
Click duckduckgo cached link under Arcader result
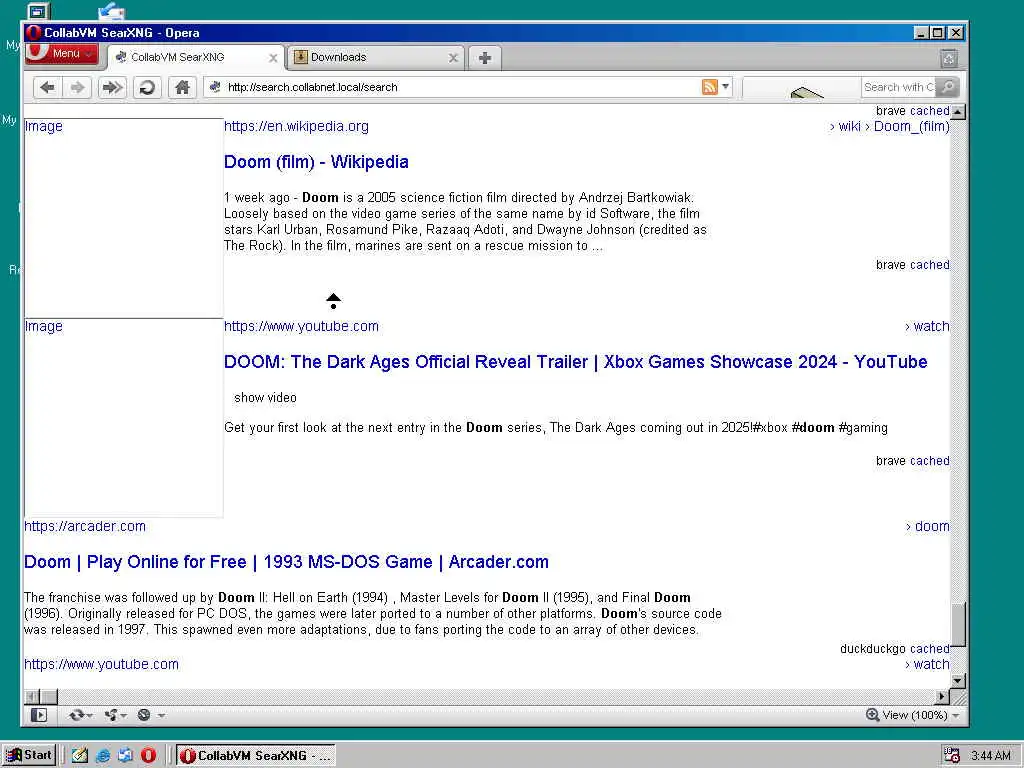tap(929, 648)
